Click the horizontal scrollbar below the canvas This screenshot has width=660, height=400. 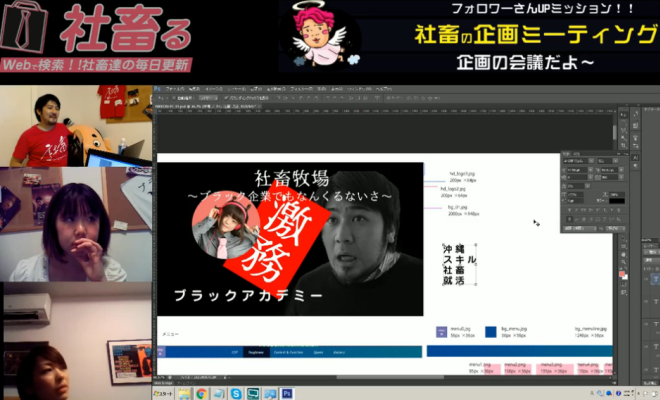pos(300,377)
